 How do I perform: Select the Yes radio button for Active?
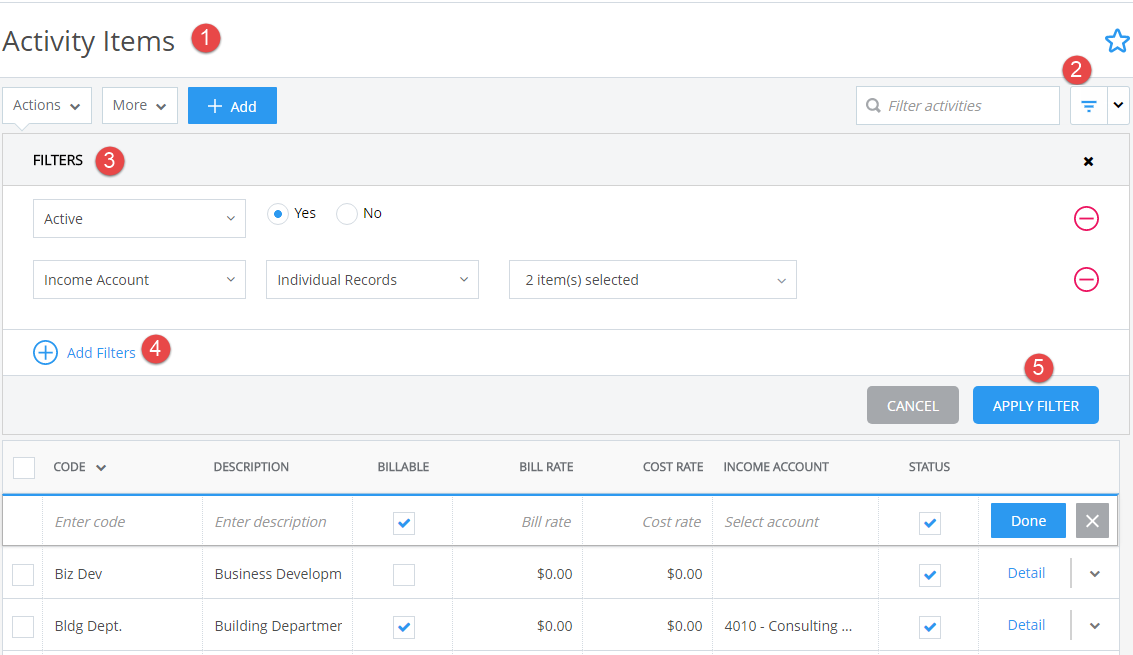pyautogui.click(x=277, y=213)
